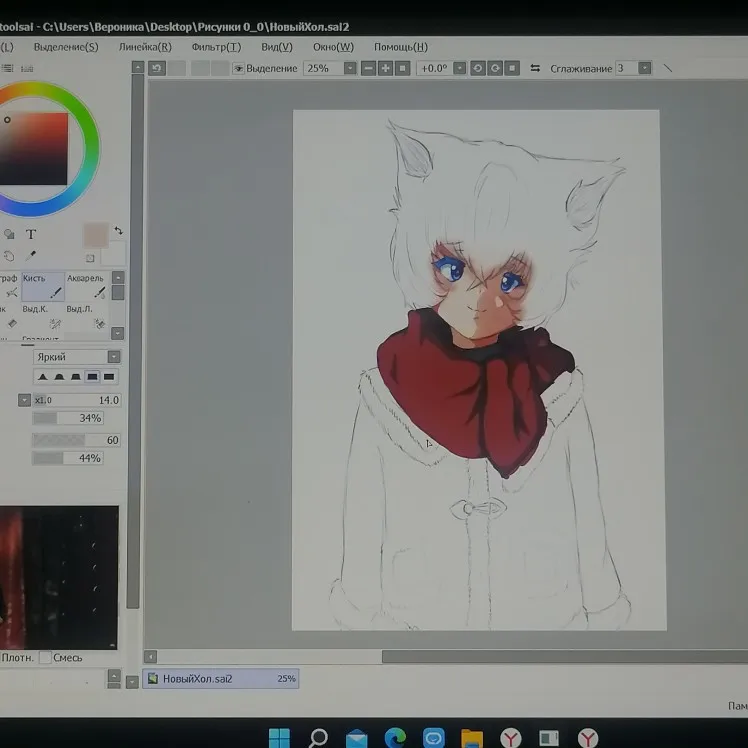Open the Вид(V) menu
Viewport: 748px width, 748px height.
(x=277, y=47)
